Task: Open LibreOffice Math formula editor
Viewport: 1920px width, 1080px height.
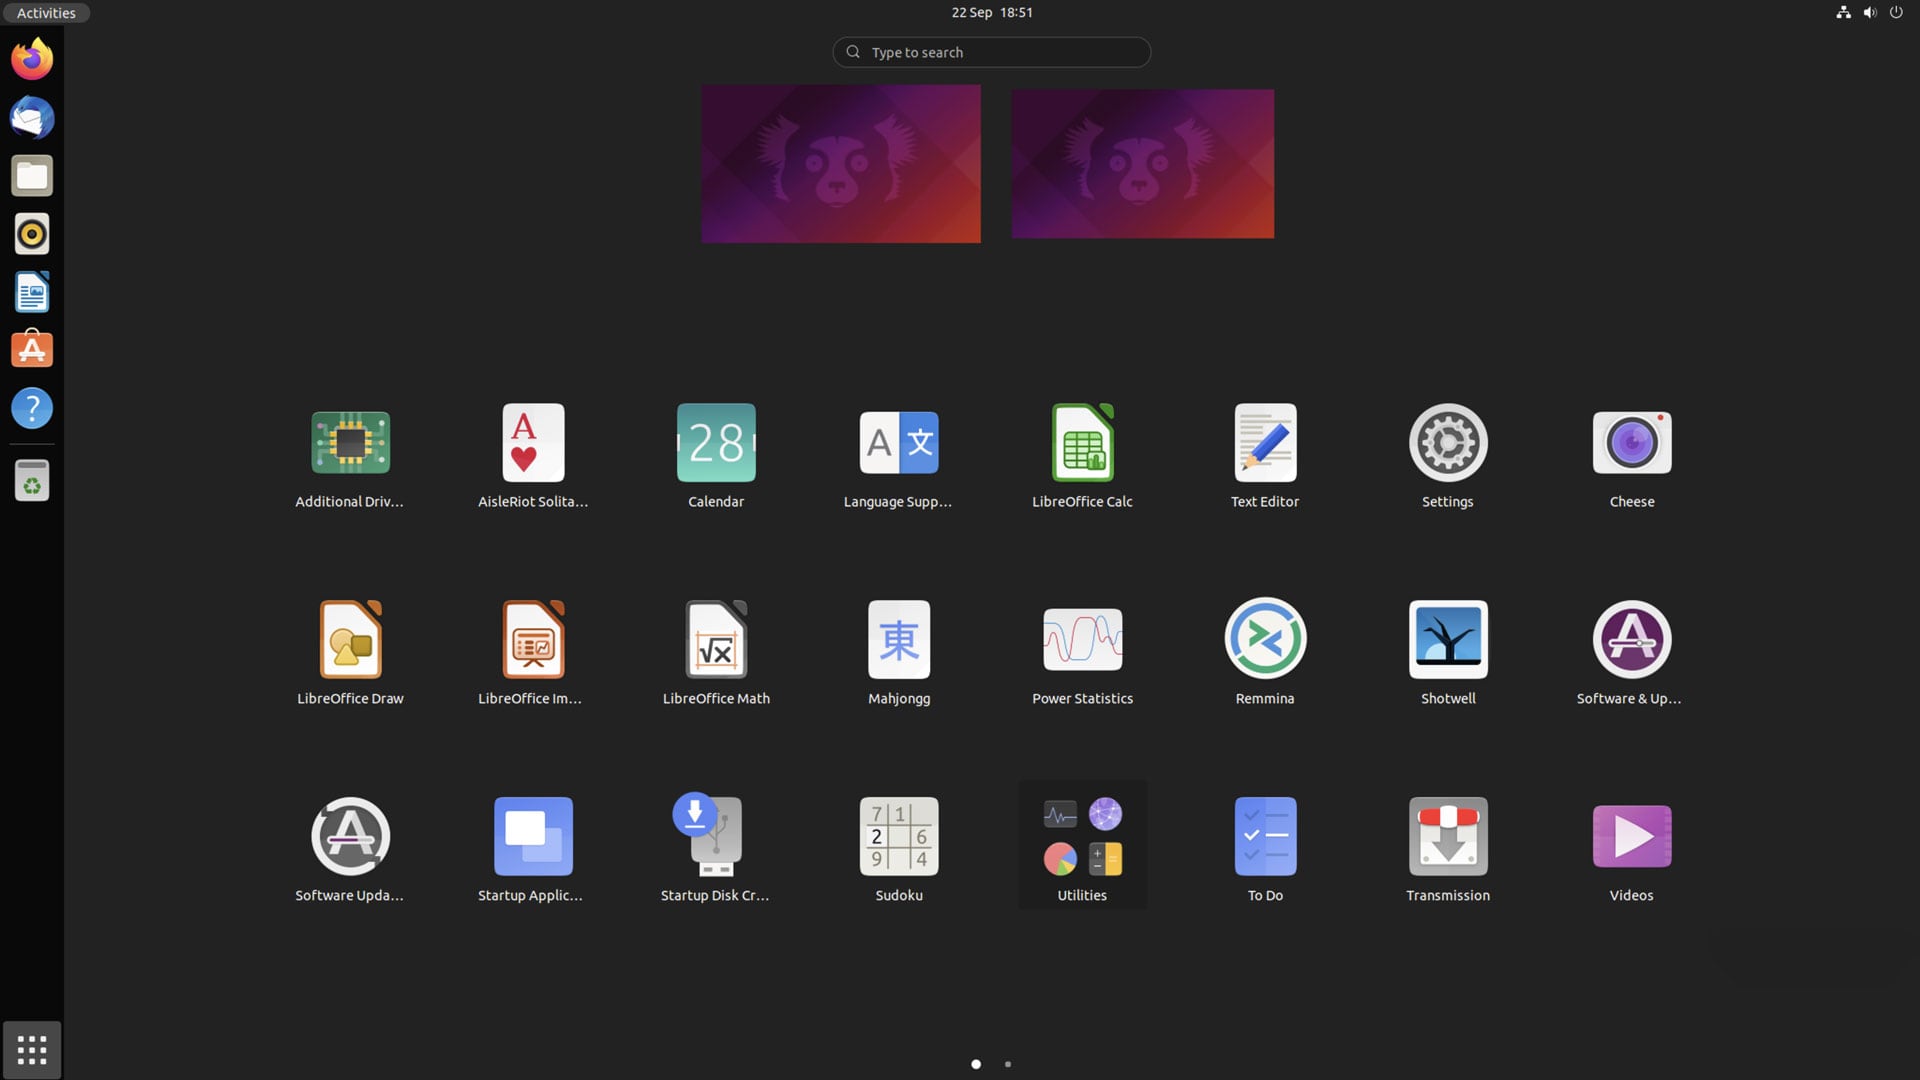Action: [x=715, y=638]
